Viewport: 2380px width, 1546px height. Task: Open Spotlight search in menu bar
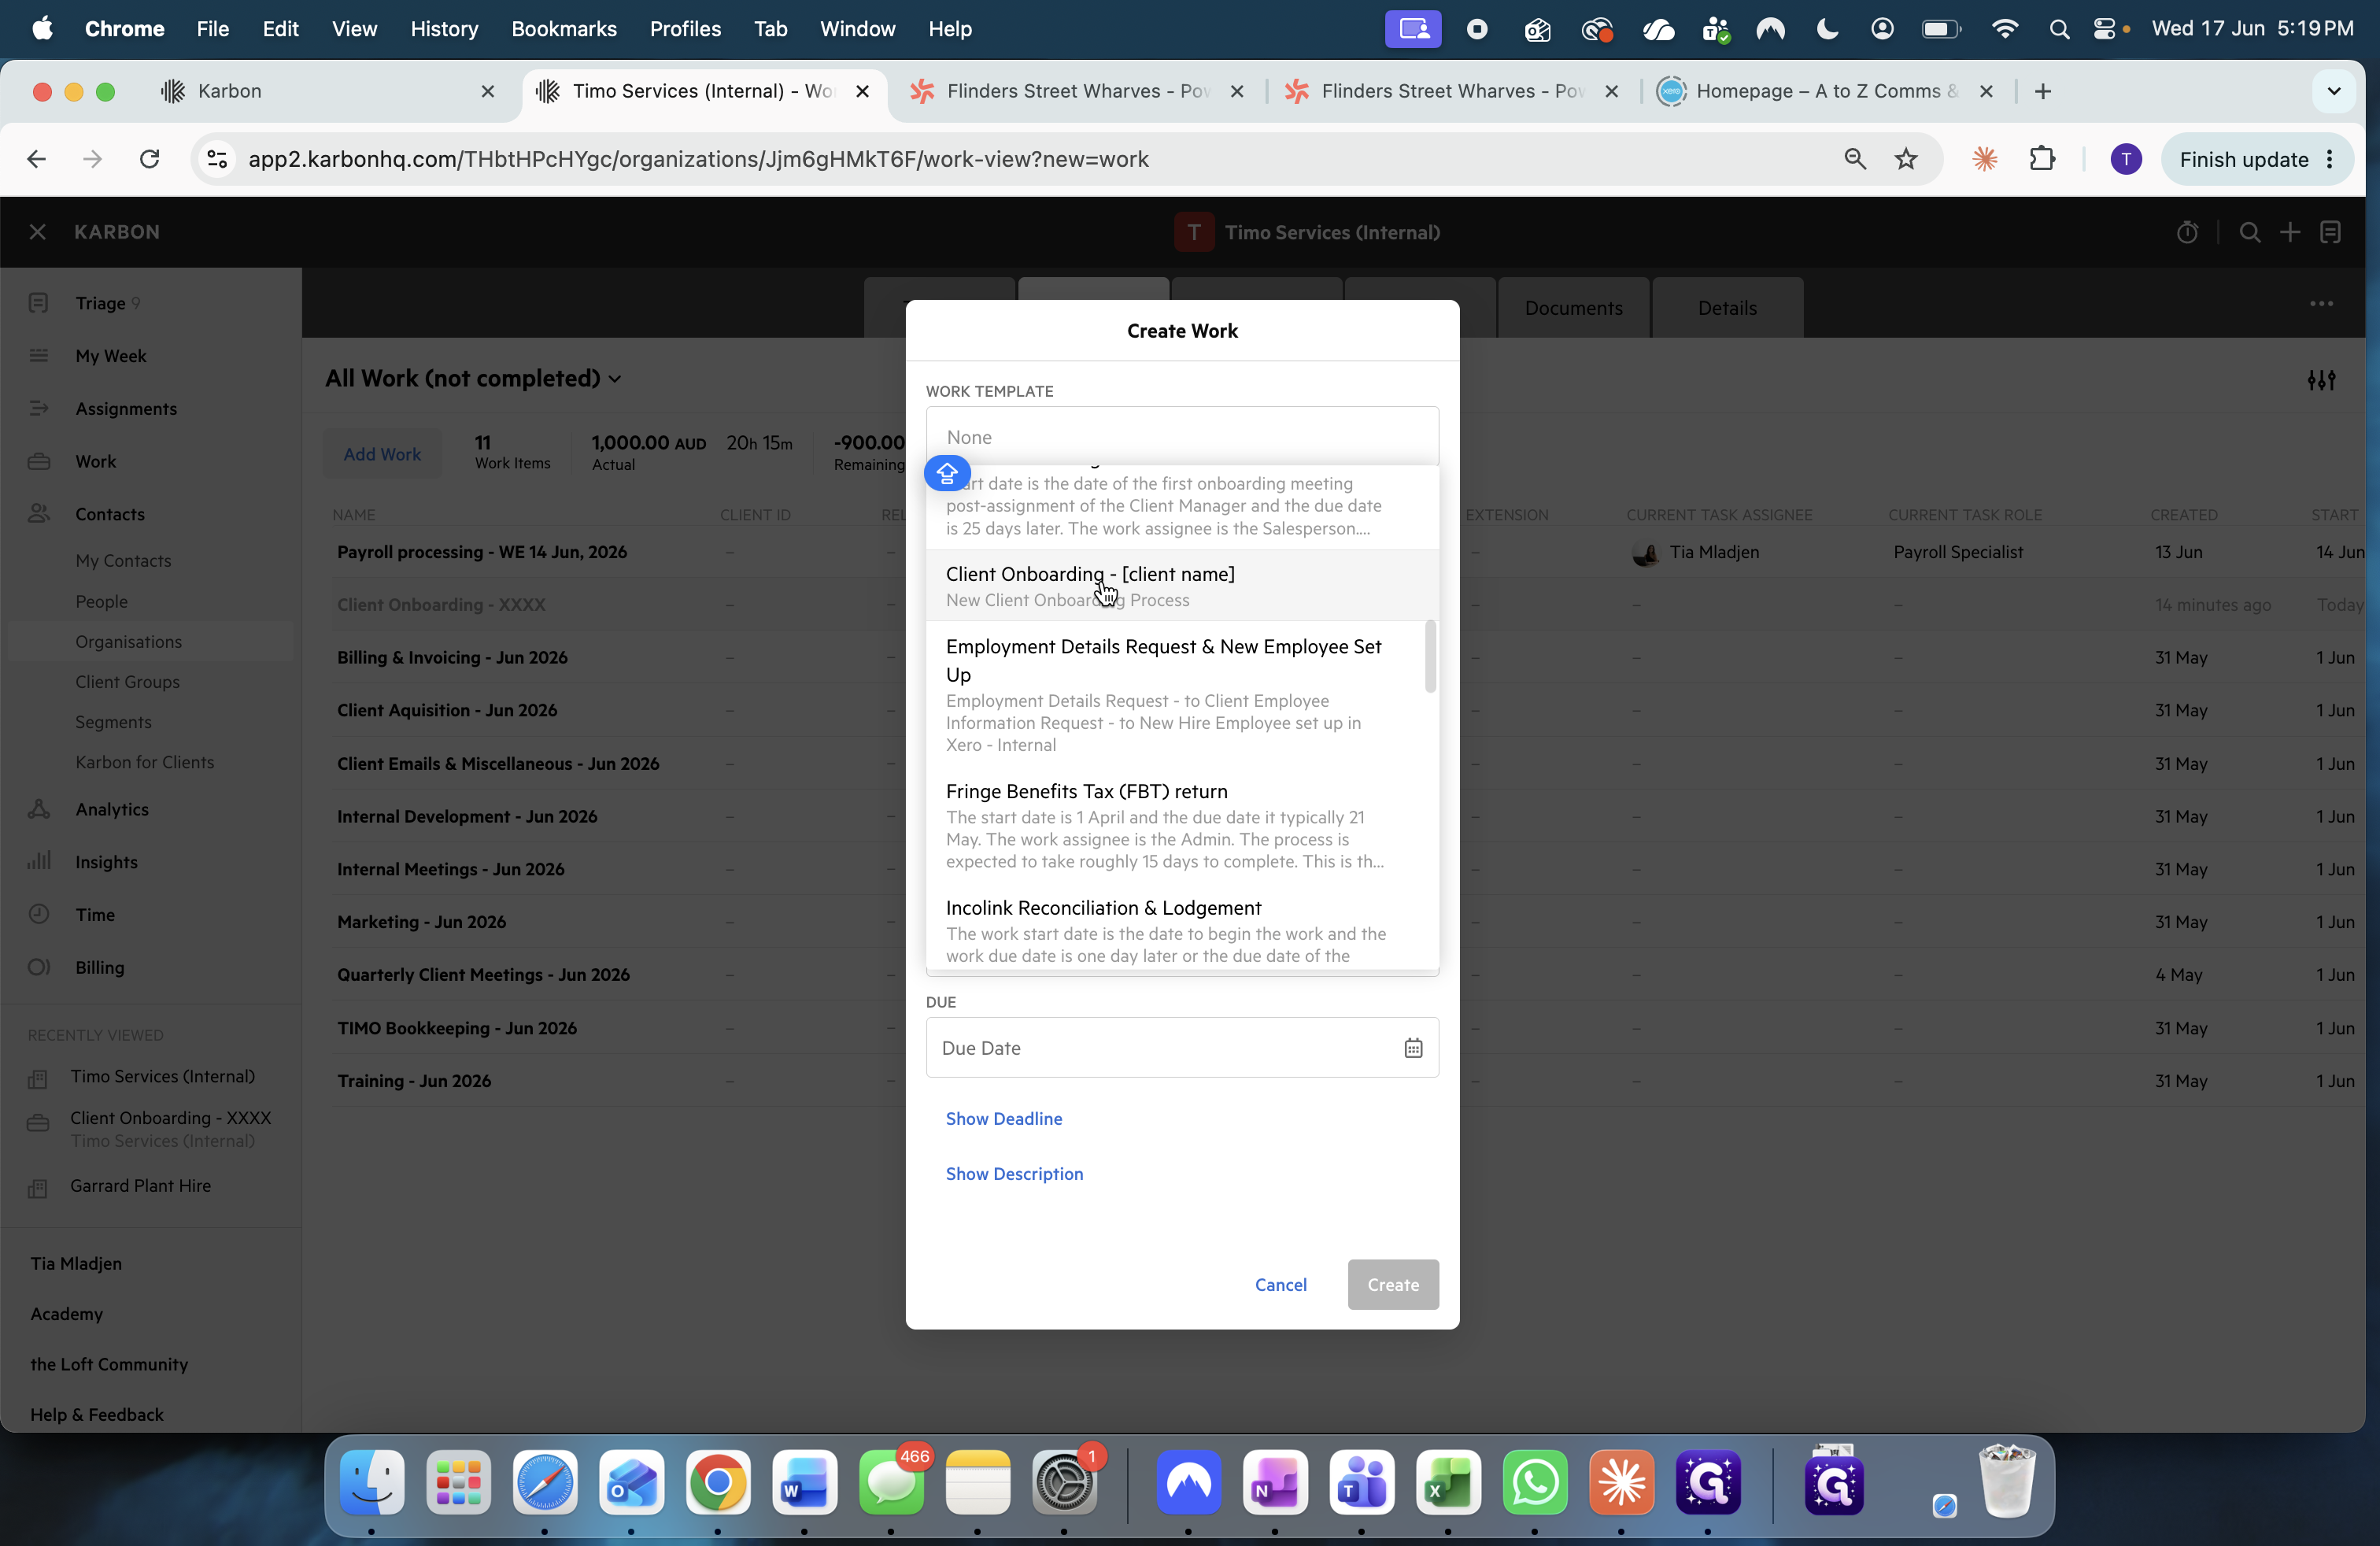coord(2059,29)
